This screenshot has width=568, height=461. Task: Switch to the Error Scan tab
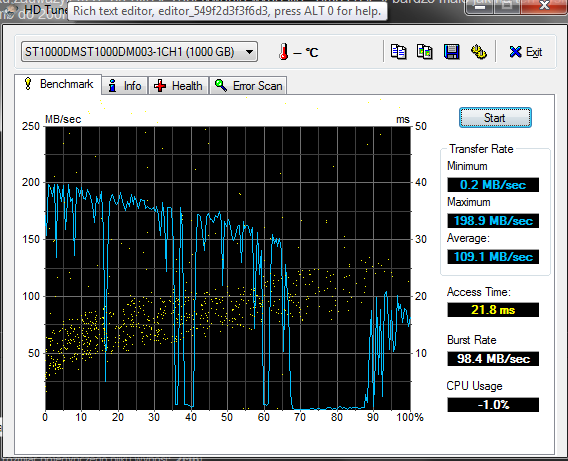click(248, 86)
